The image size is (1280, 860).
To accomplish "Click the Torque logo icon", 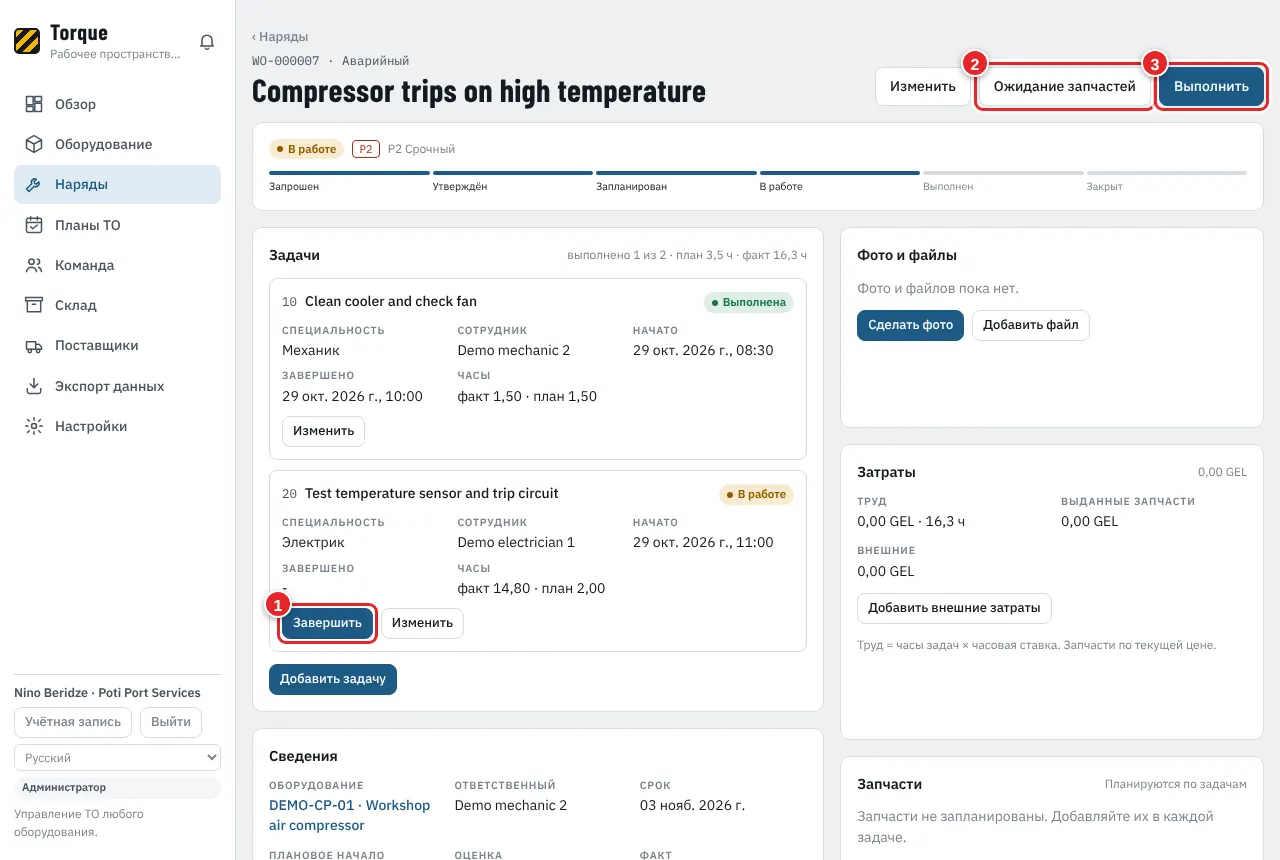I will [27, 41].
